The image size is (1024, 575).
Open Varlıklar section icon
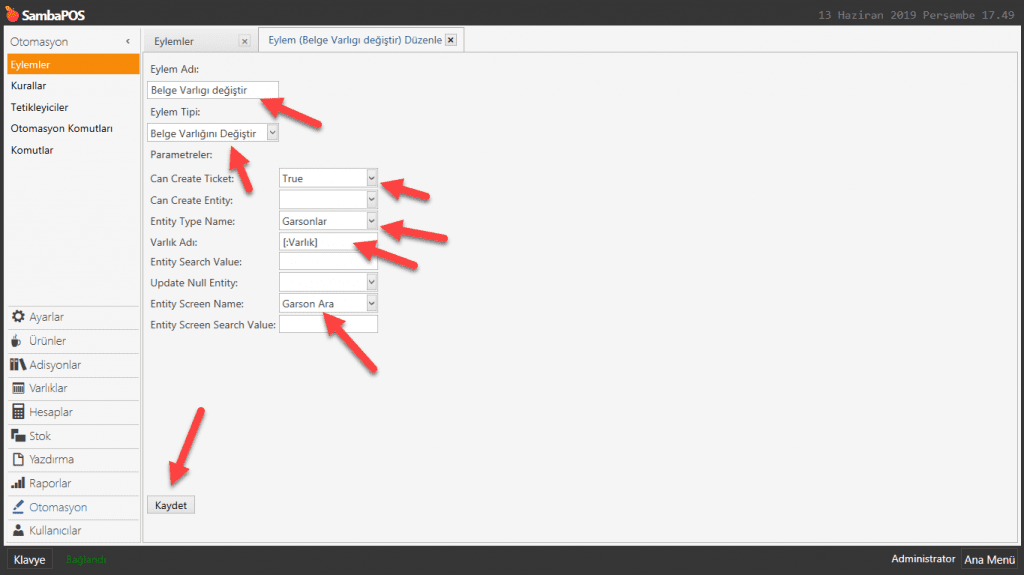(x=18, y=388)
